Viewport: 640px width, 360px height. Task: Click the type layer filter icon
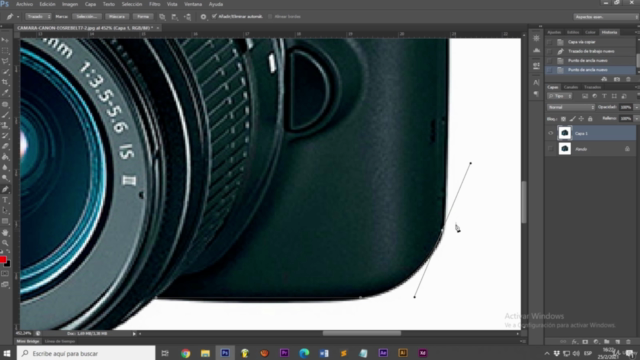[604, 96]
